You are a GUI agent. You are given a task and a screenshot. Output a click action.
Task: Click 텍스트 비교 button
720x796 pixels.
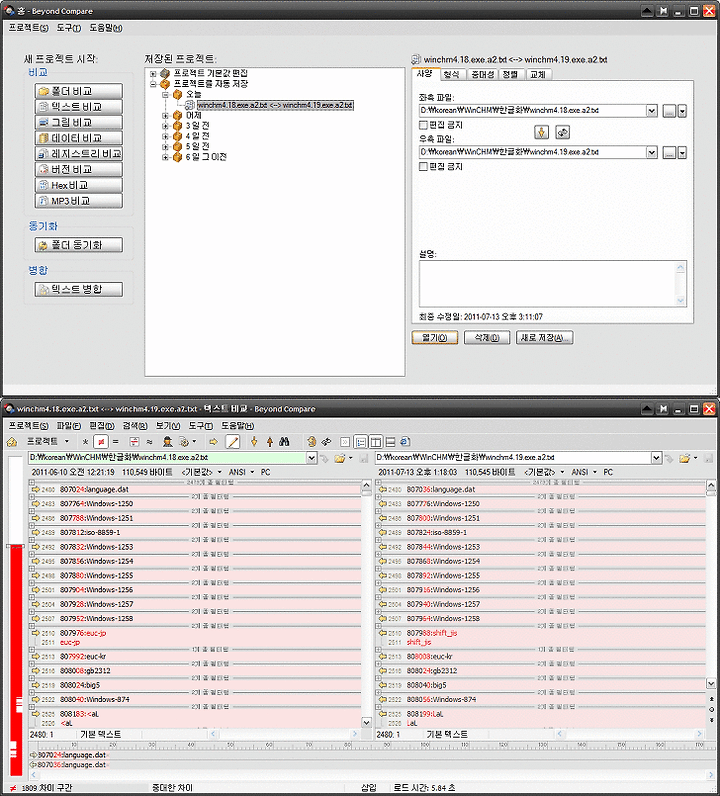coord(79,107)
